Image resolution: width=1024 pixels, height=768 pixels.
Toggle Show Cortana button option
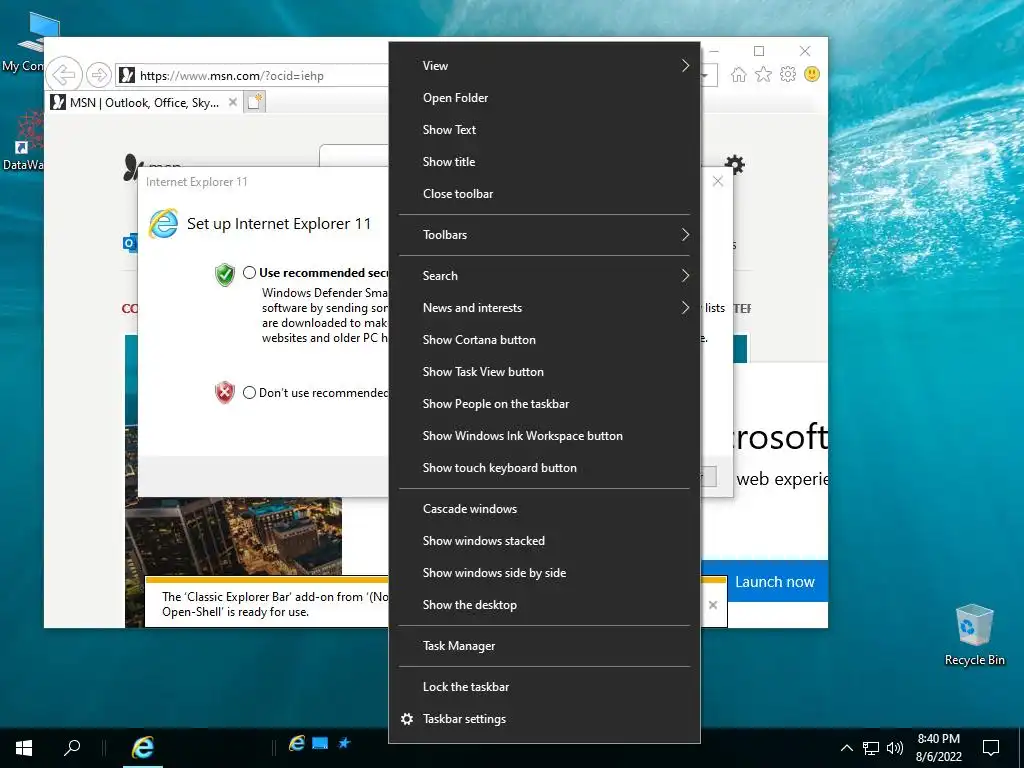[x=544, y=340]
